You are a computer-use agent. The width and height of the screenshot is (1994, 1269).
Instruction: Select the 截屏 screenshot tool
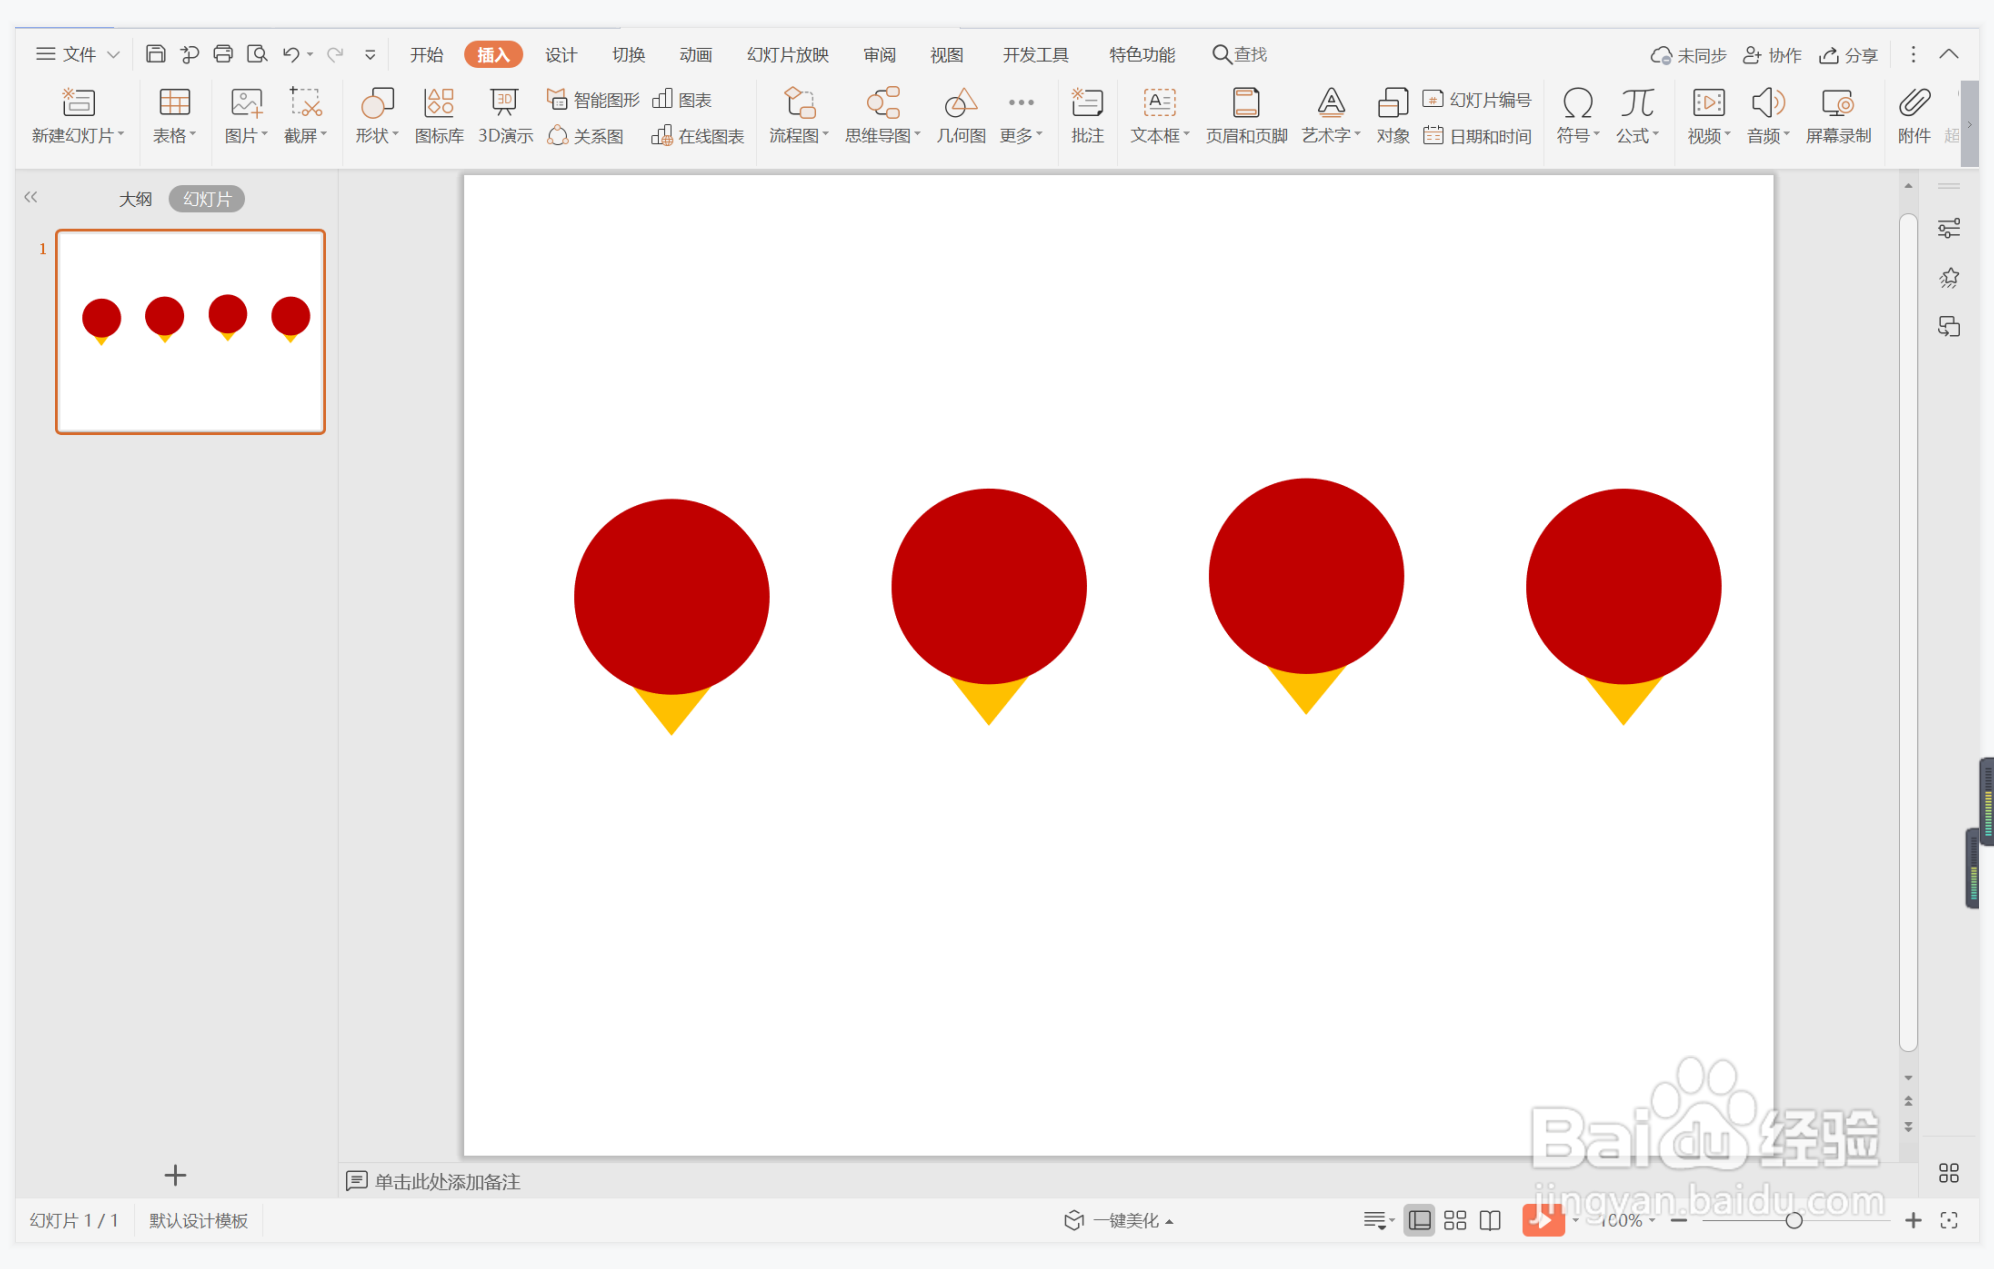pyautogui.click(x=305, y=116)
